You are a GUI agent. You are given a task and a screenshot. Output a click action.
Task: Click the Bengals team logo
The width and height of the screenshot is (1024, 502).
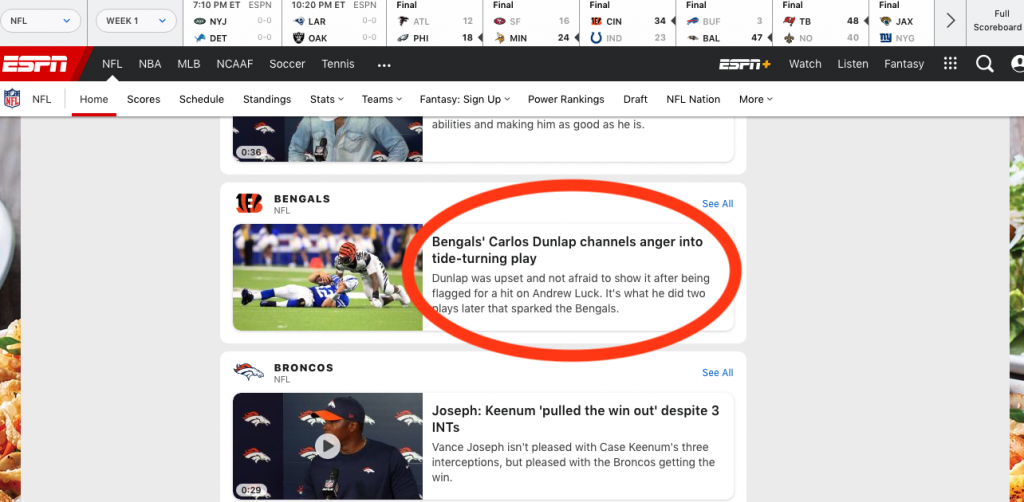249,204
